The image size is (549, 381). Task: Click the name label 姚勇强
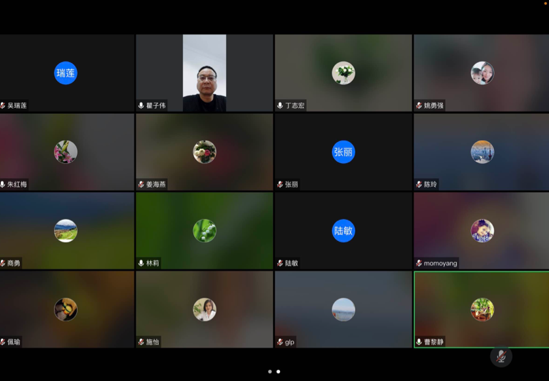pos(433,105)
